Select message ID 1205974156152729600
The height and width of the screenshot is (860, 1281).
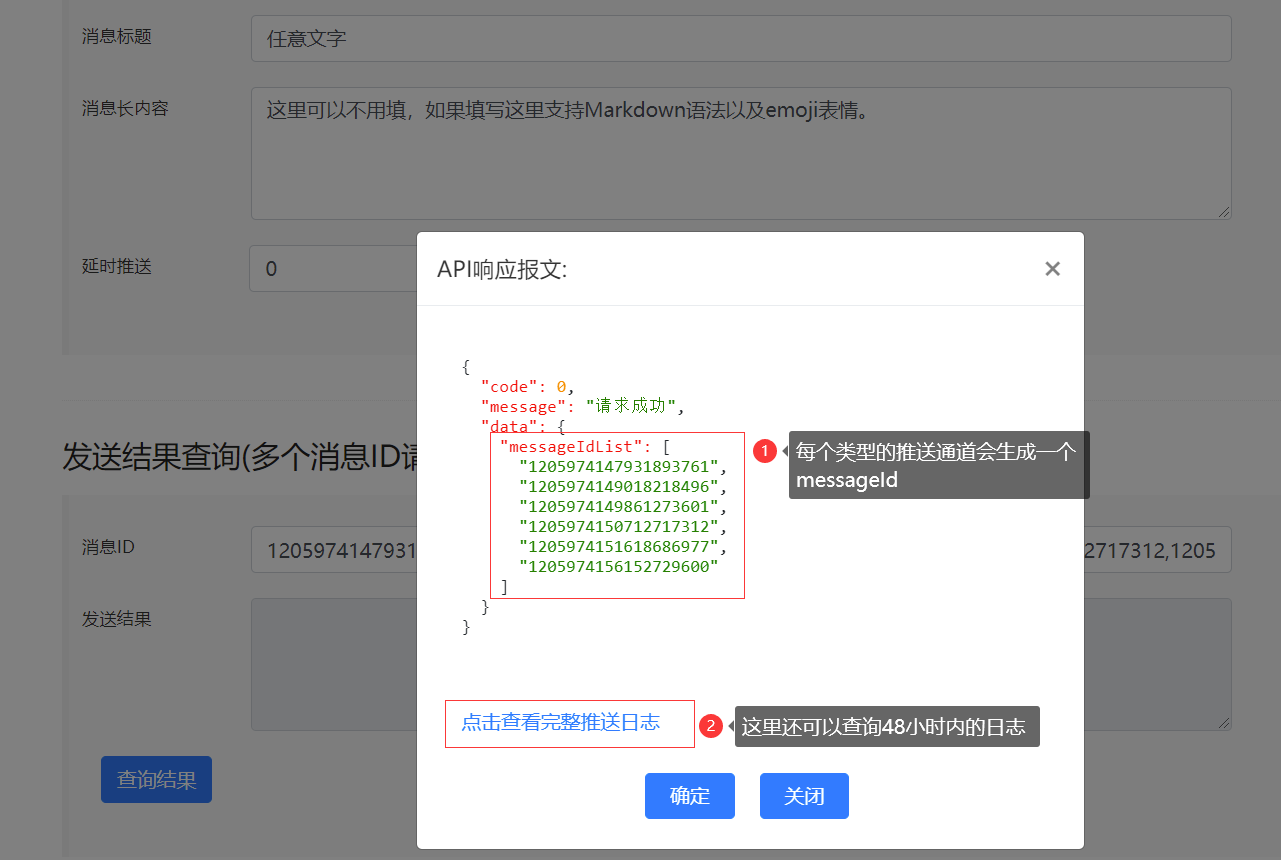tap(619, 566)
